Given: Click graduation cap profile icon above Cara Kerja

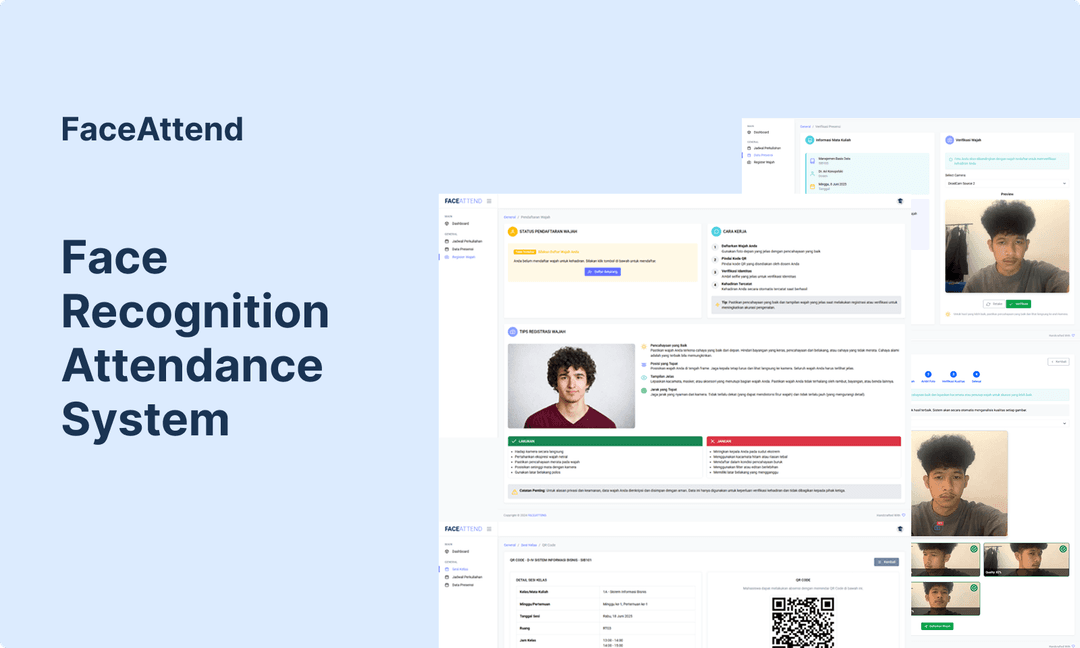Looking at the screenshot, I should coord(899,201).
